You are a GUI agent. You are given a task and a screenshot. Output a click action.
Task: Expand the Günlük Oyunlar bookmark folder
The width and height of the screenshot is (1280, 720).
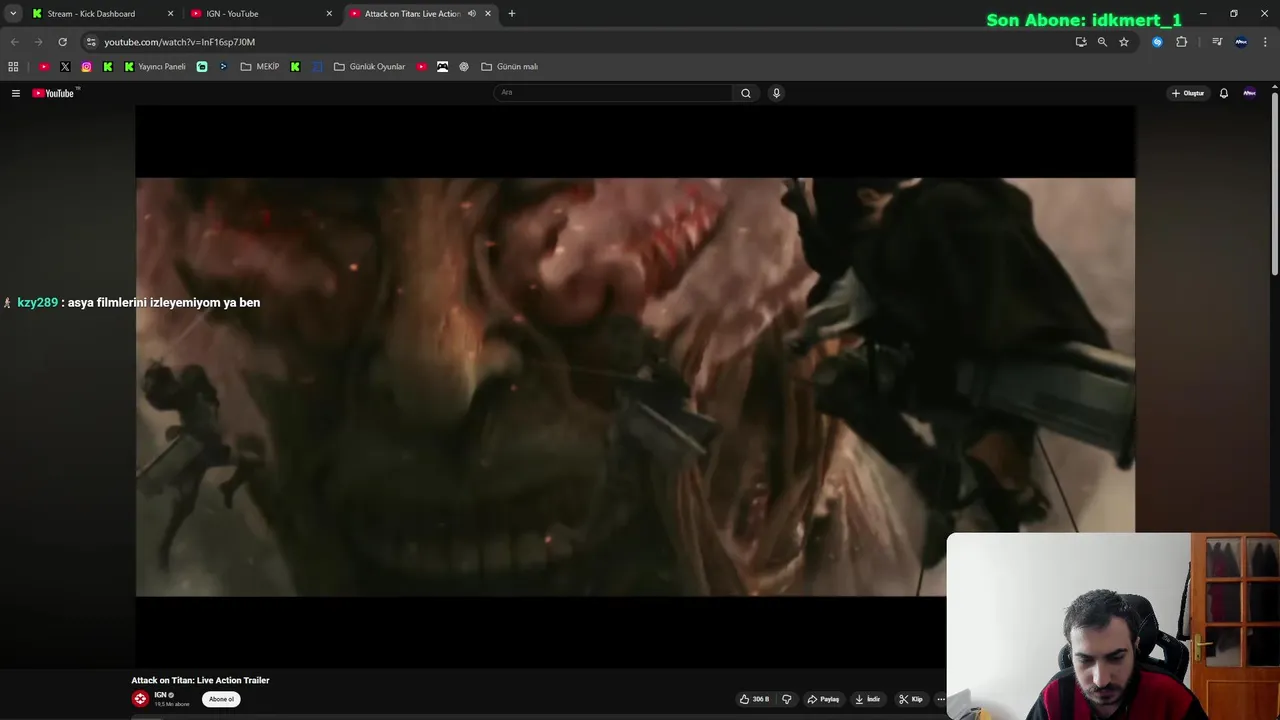point(370,67)
